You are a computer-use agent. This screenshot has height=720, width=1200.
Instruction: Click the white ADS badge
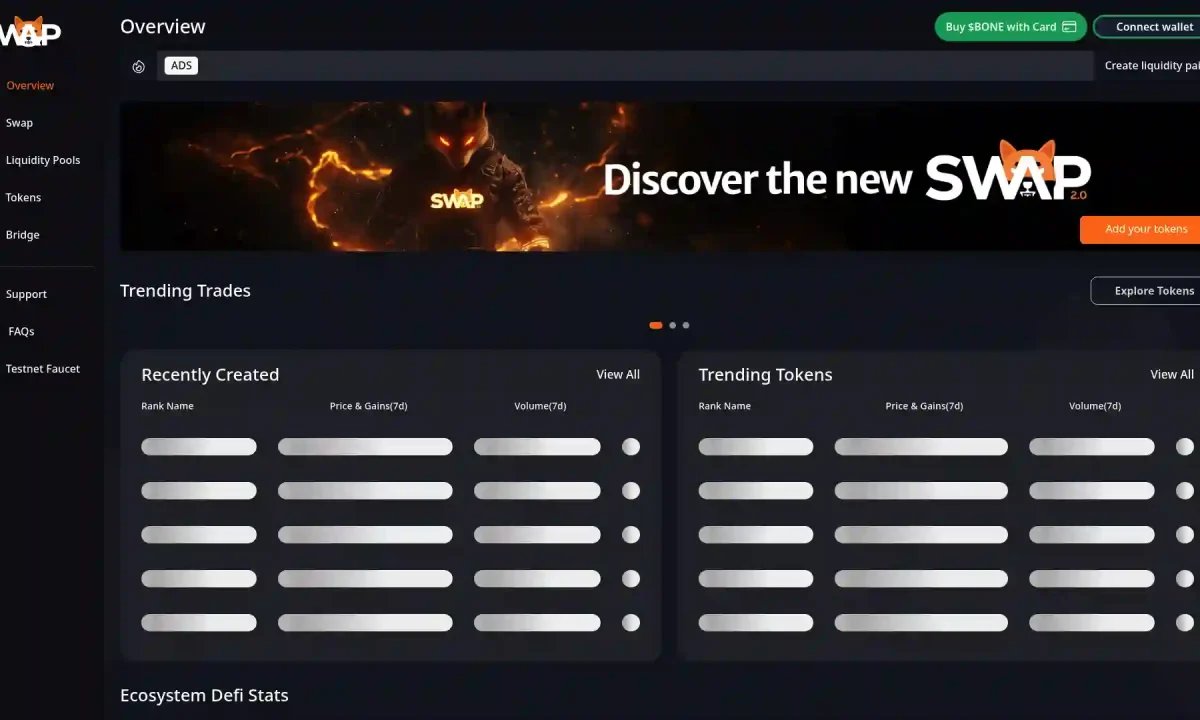click(181, 66)
